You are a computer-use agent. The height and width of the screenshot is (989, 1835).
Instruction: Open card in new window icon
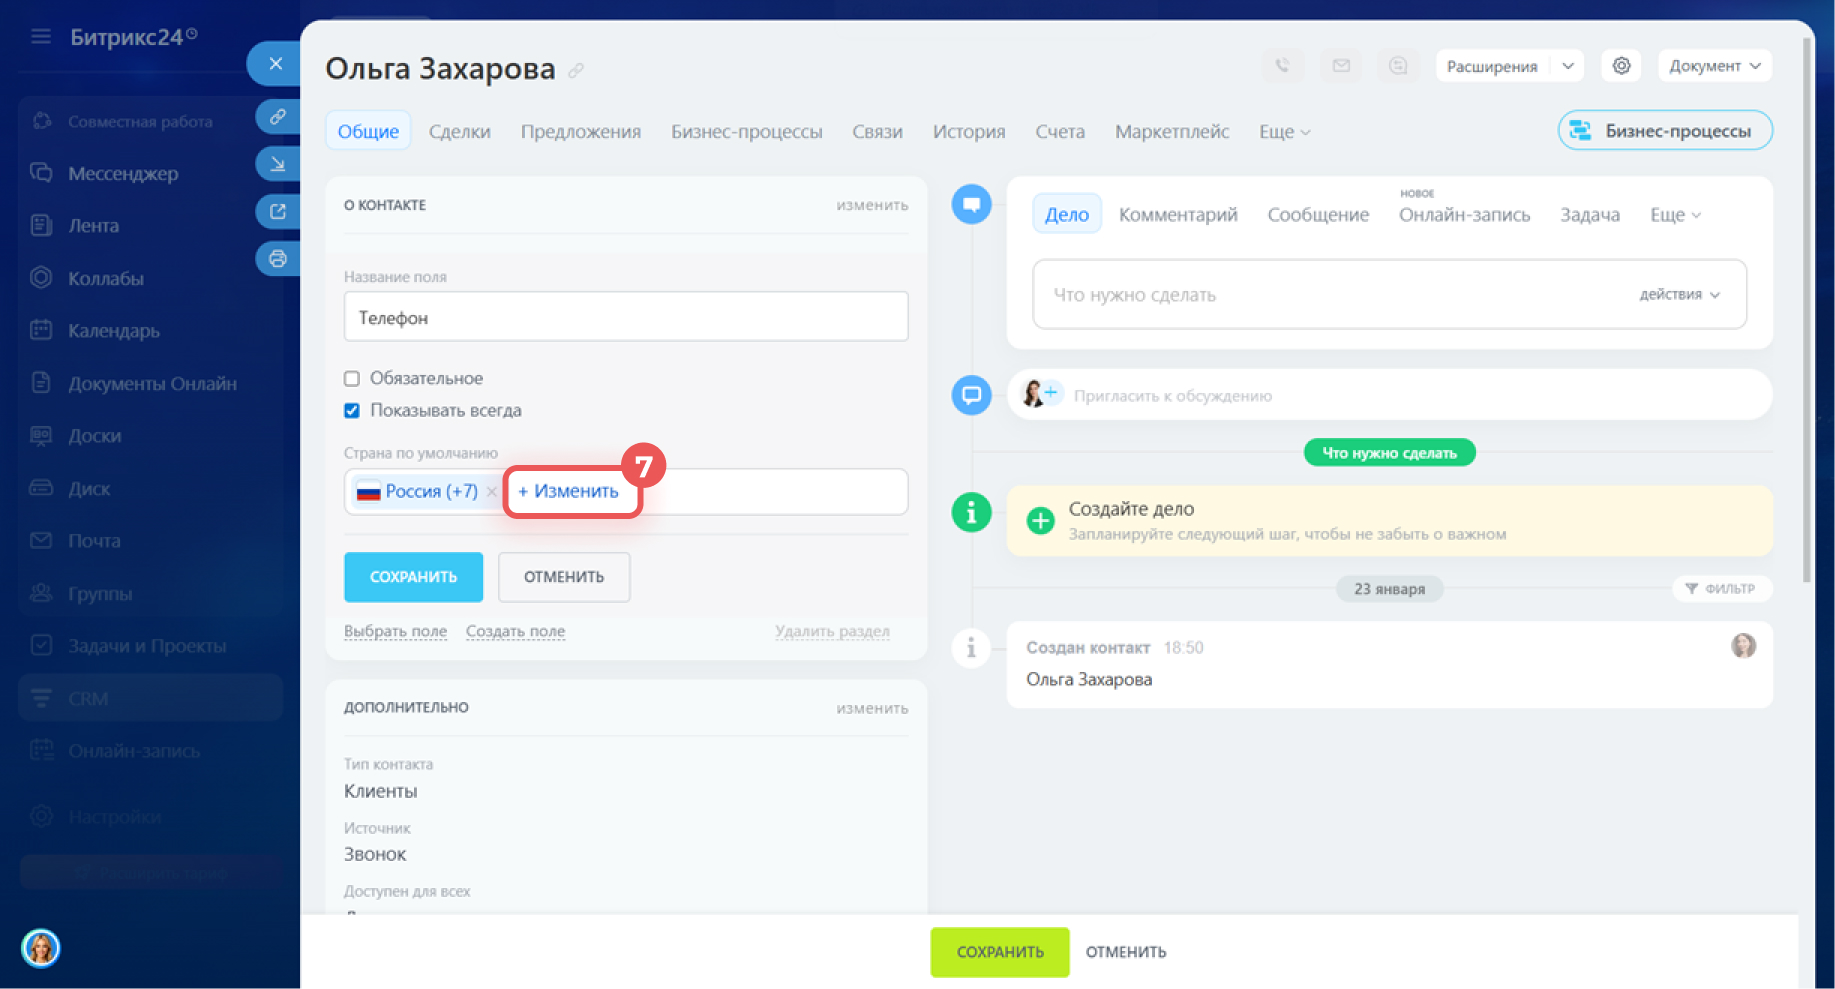pos(277,212)
